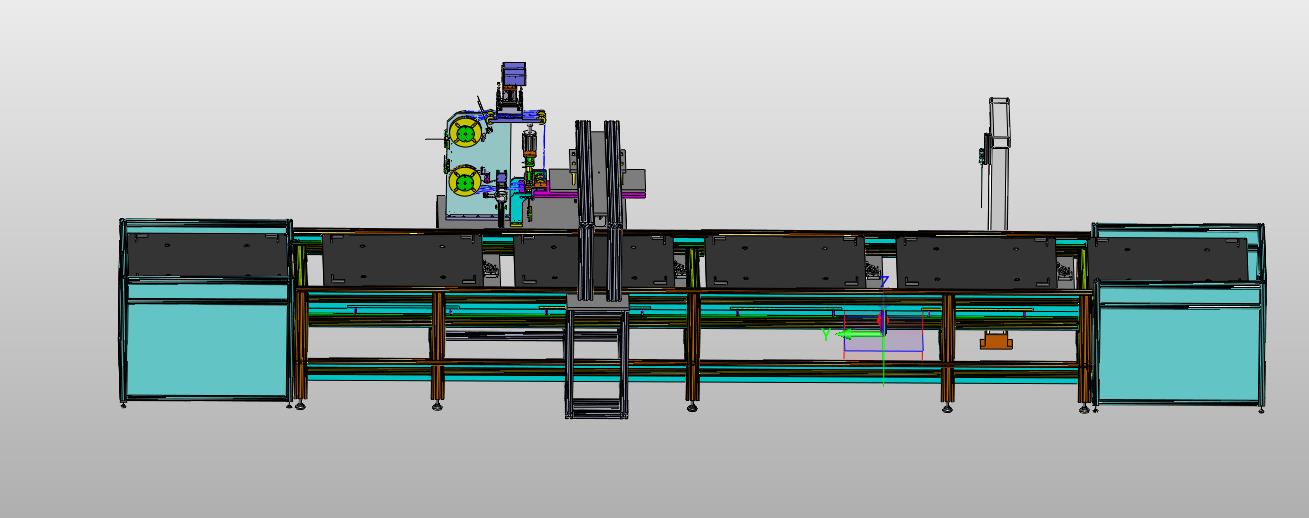Select the dark panel on the left cabinet
The width and height of the screenshot is (1309, 518).
(207, 256)
